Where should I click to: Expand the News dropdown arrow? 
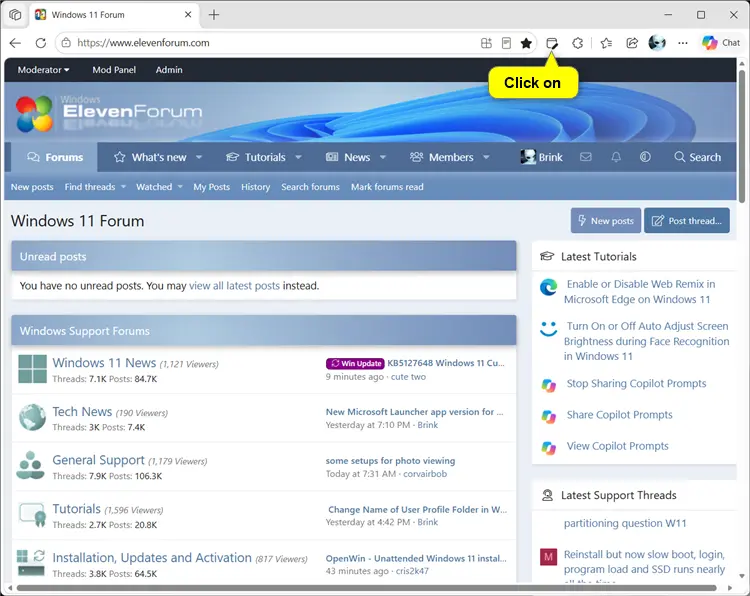(383, 157)
